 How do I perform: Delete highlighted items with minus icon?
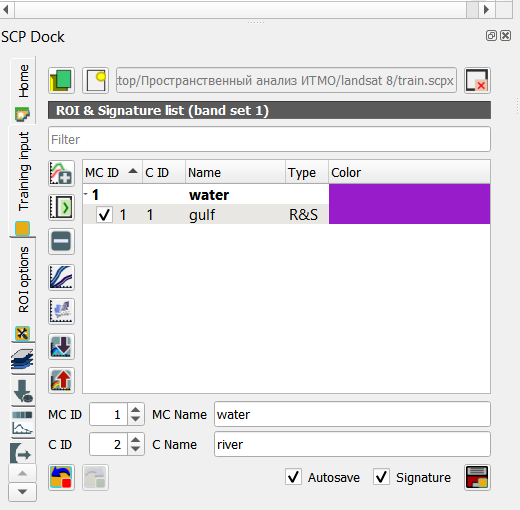pyautogui.click(x=61, y=241)
